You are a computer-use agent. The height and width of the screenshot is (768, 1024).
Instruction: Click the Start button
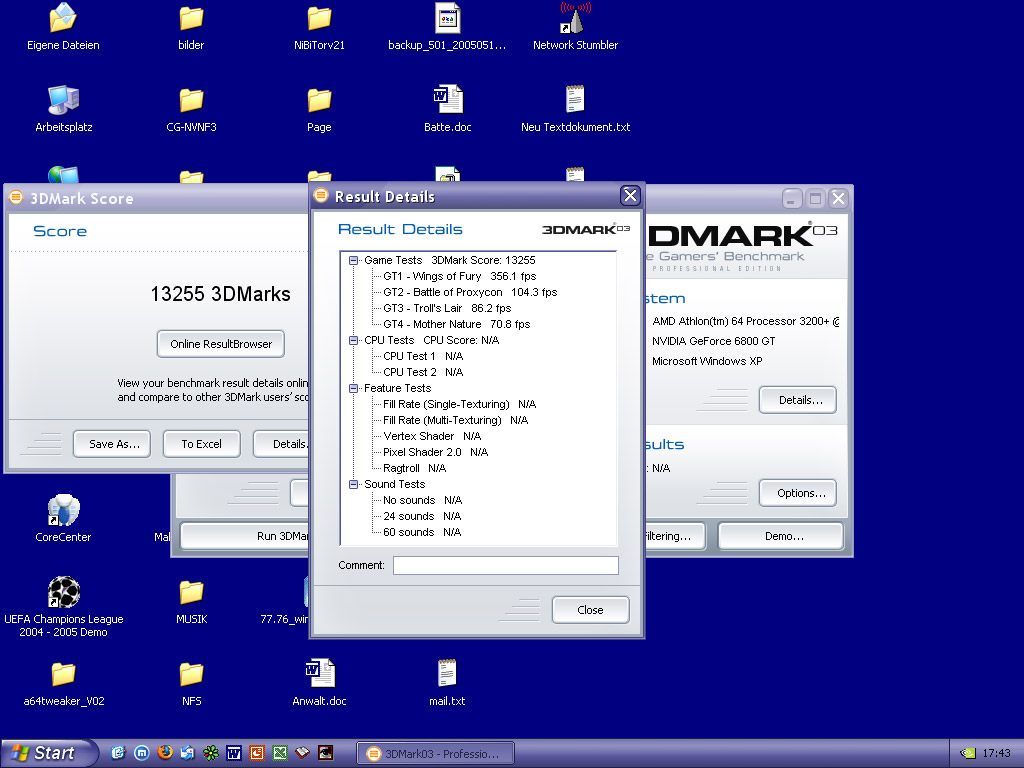(x=50, y=753)
